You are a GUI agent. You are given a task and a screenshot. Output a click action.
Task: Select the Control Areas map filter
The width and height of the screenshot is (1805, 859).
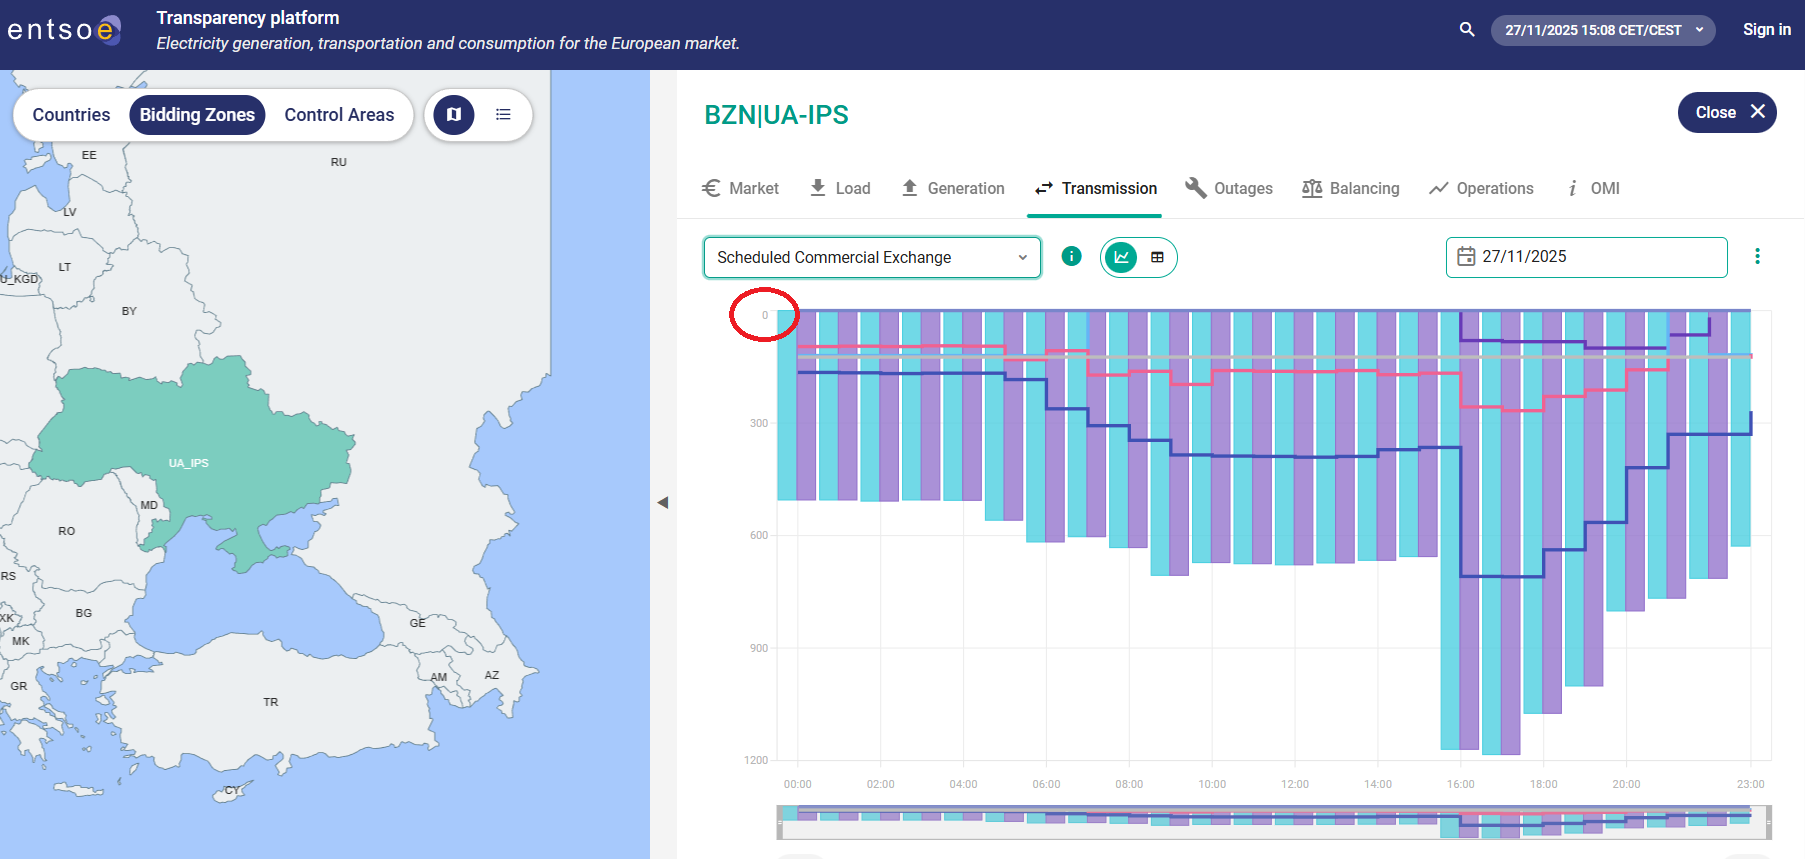[339, 115]
